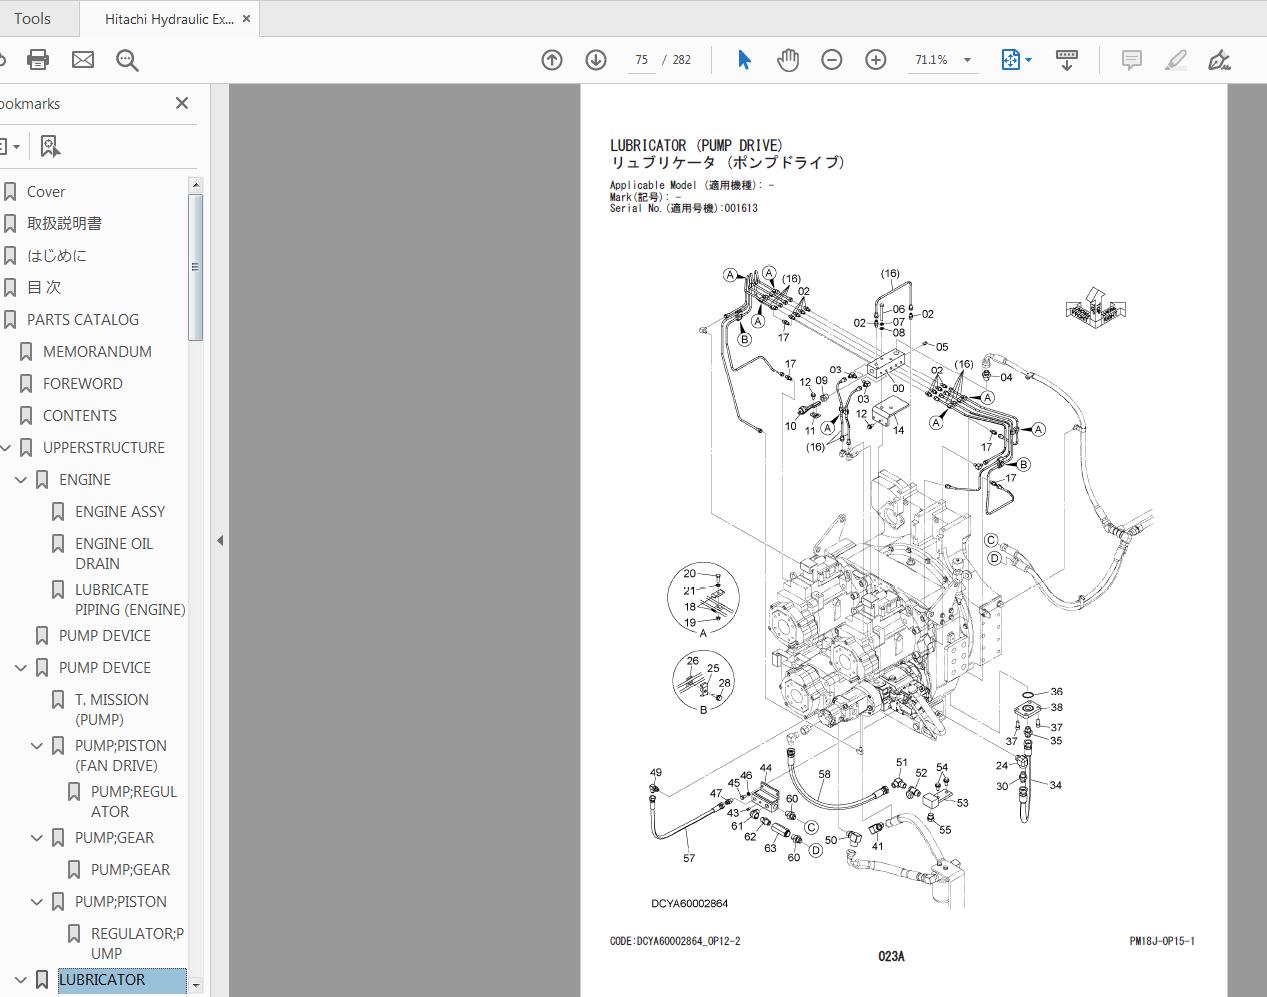Jump to the next page with down arrow button

tap(595, 60)
